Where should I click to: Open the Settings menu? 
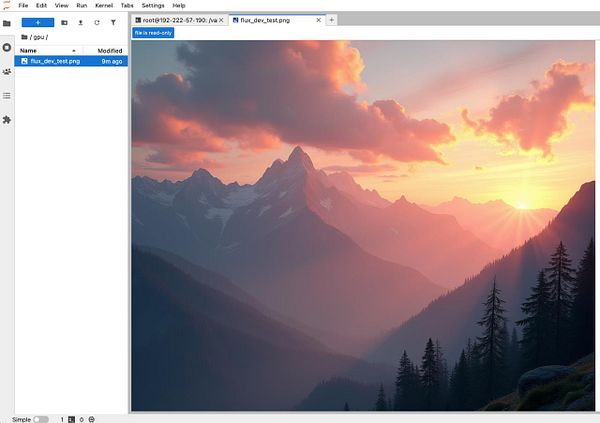(153, 5)
